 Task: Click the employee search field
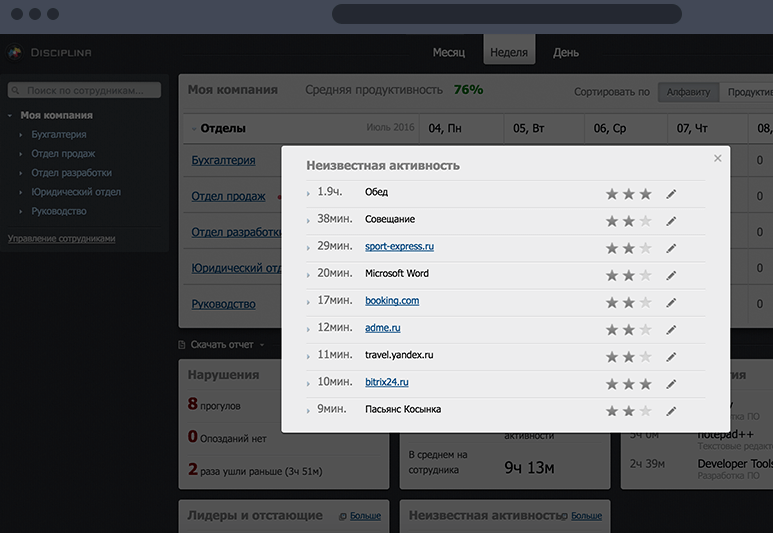(x=84, y=90)
